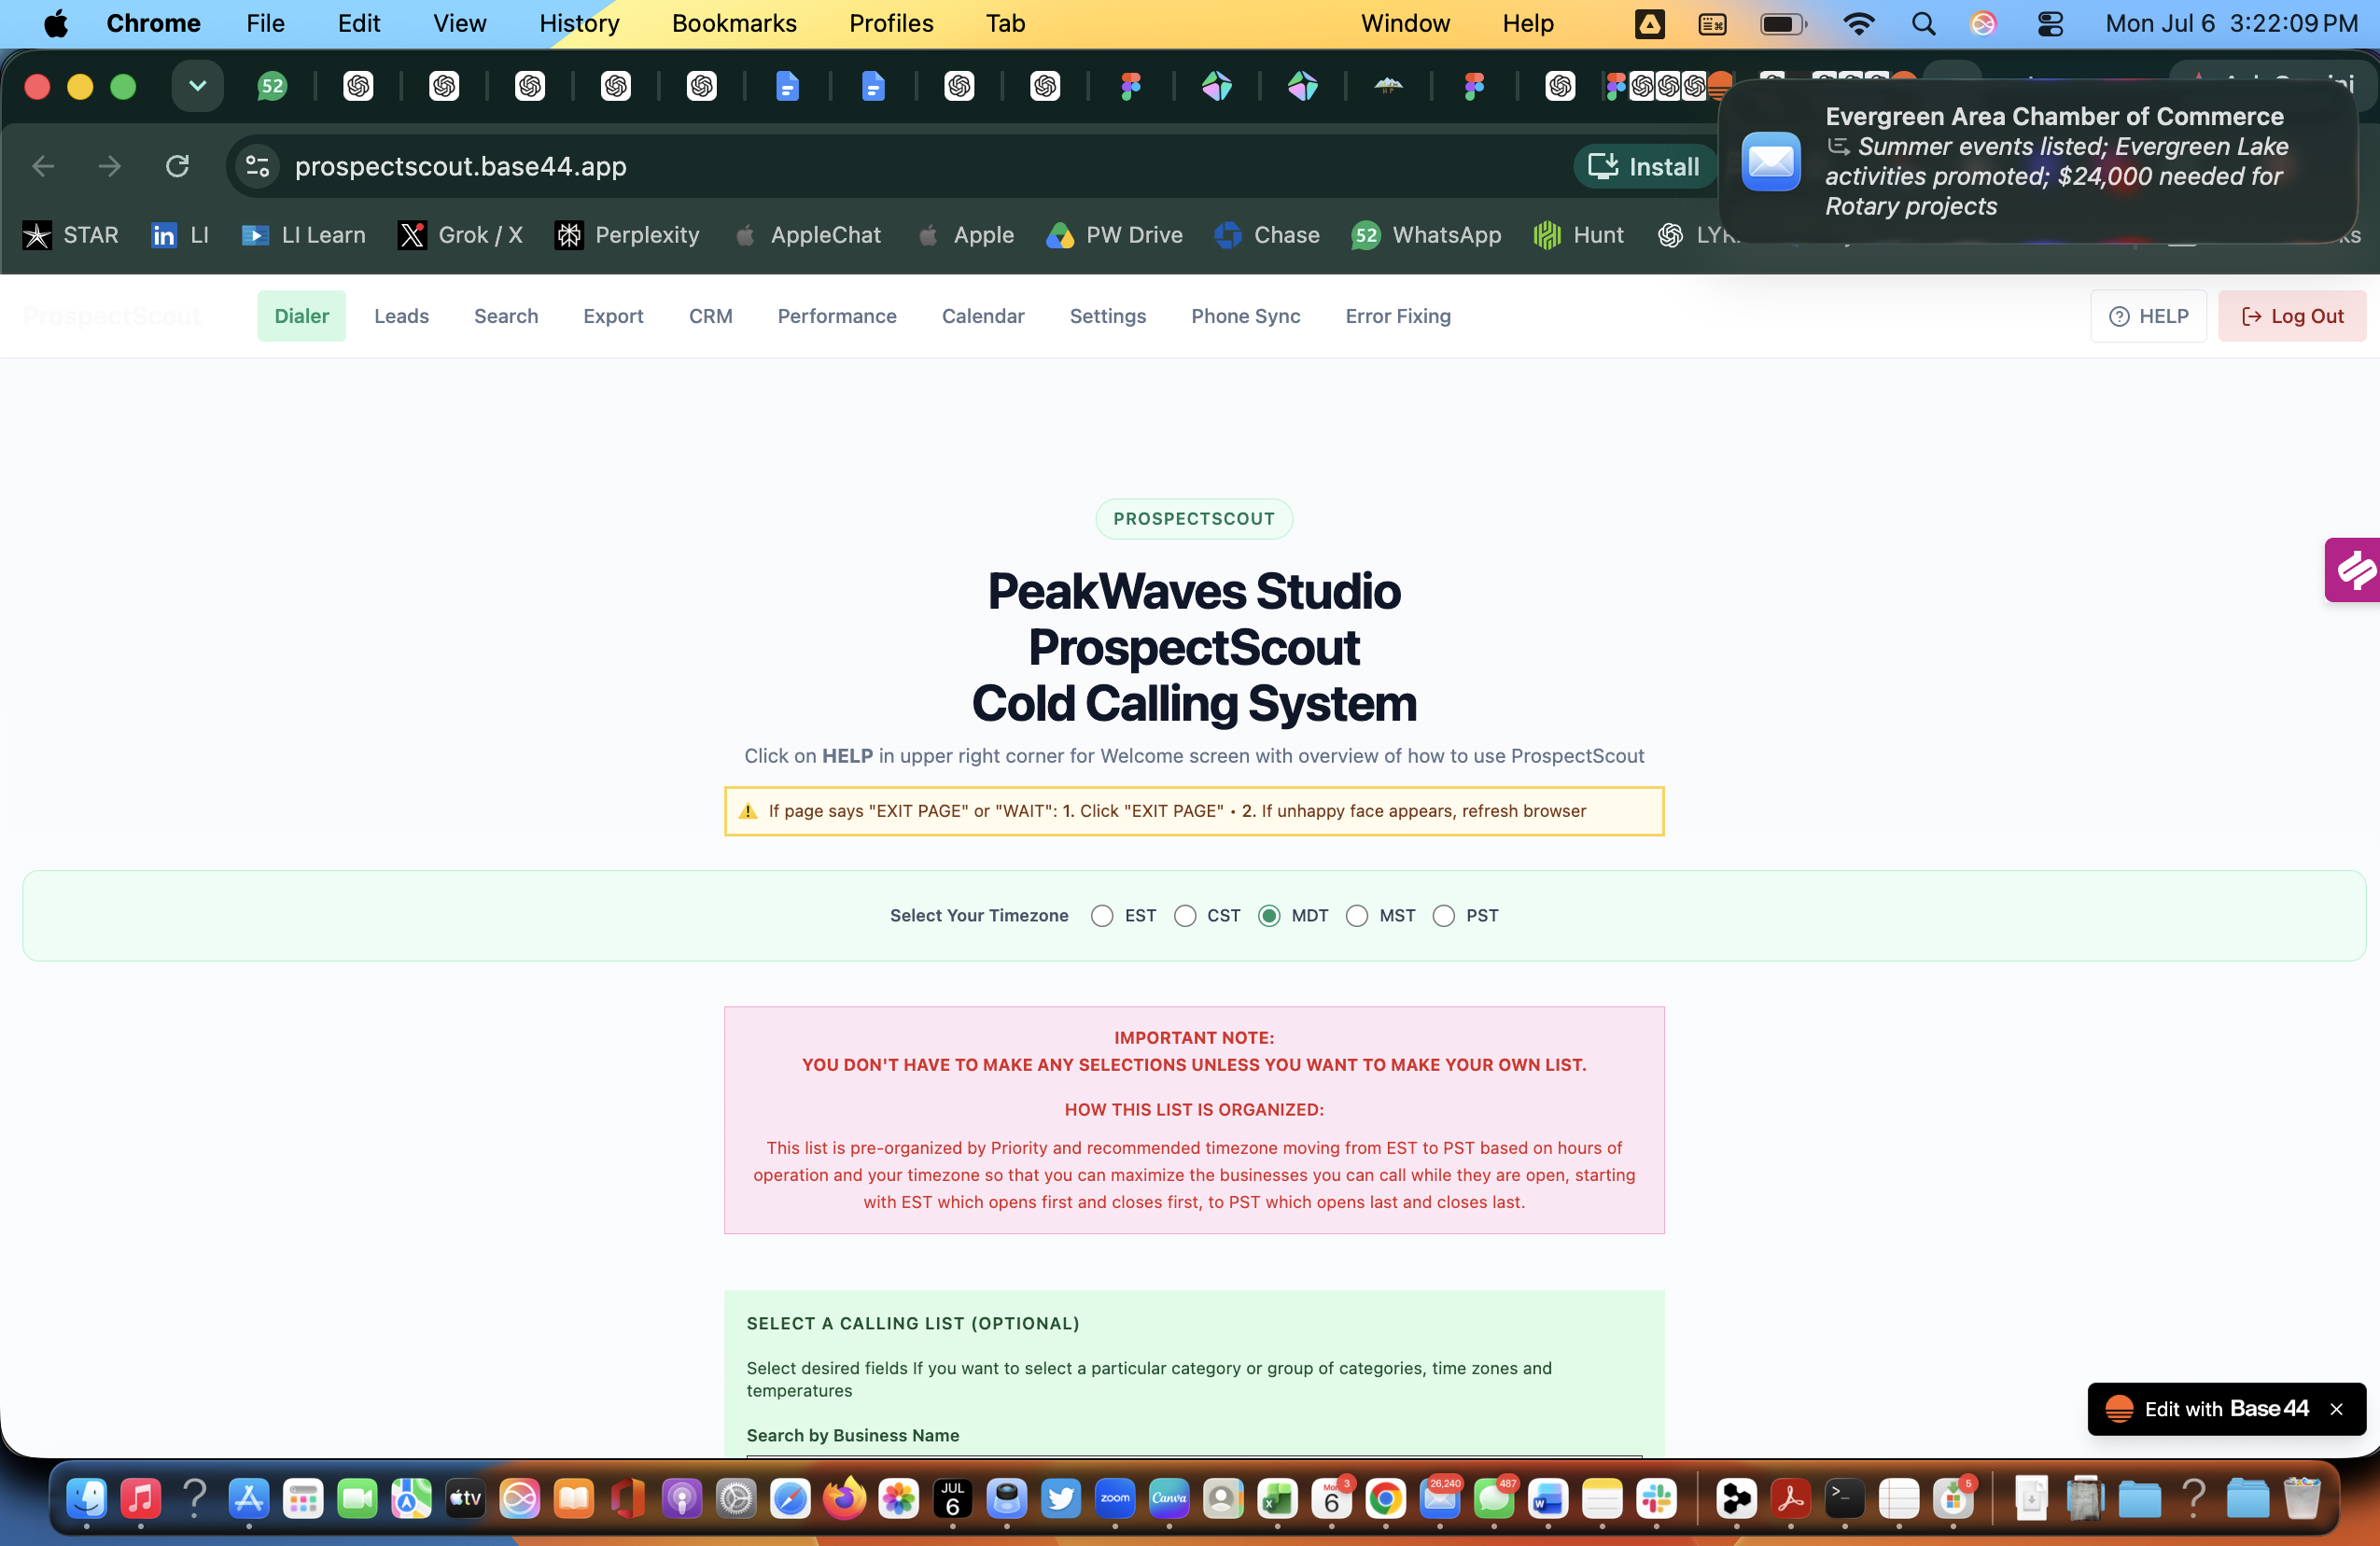
Task: Open the Profiles menu
Action: 891,23
